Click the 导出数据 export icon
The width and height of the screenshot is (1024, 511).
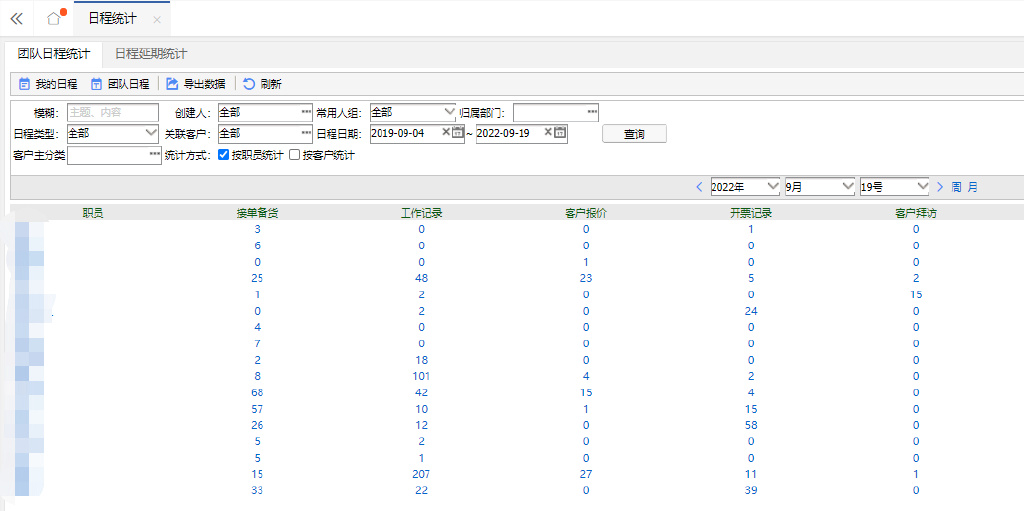(x=172, y=84)
